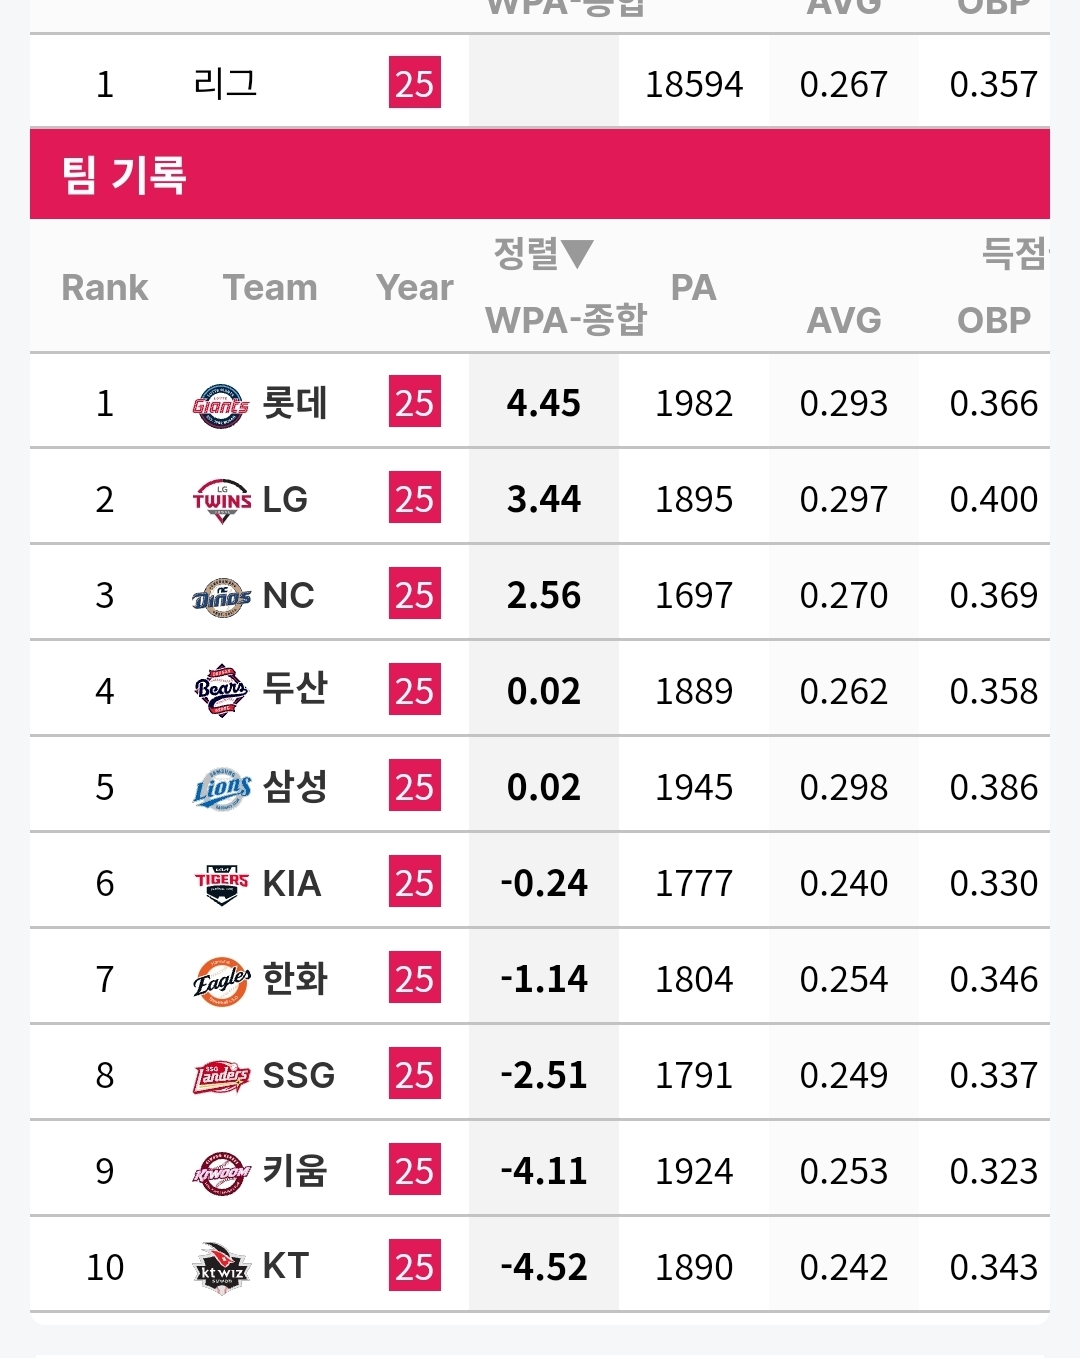Click the 팀 기록 section header
The height and width of the screenshot is (1358, 1080).
[125, 175]
